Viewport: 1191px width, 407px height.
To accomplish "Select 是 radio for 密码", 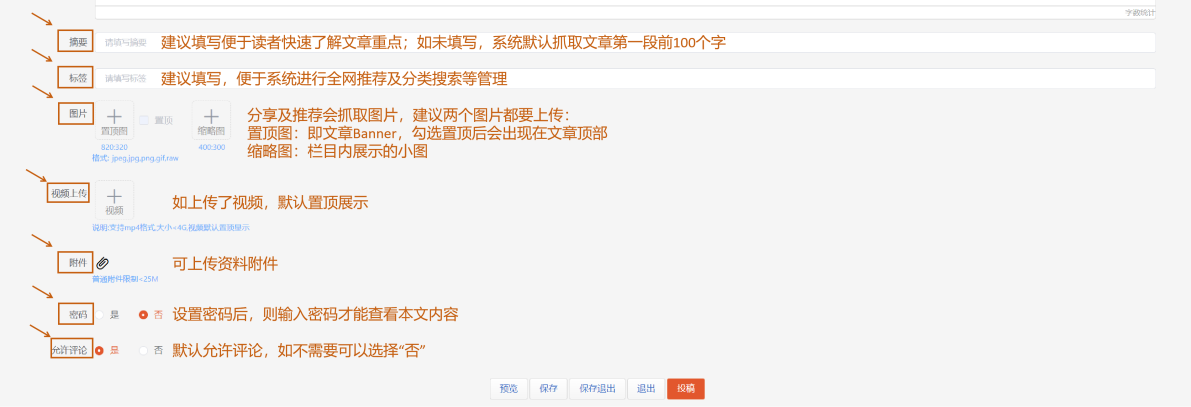I will [x=99, y=314].
